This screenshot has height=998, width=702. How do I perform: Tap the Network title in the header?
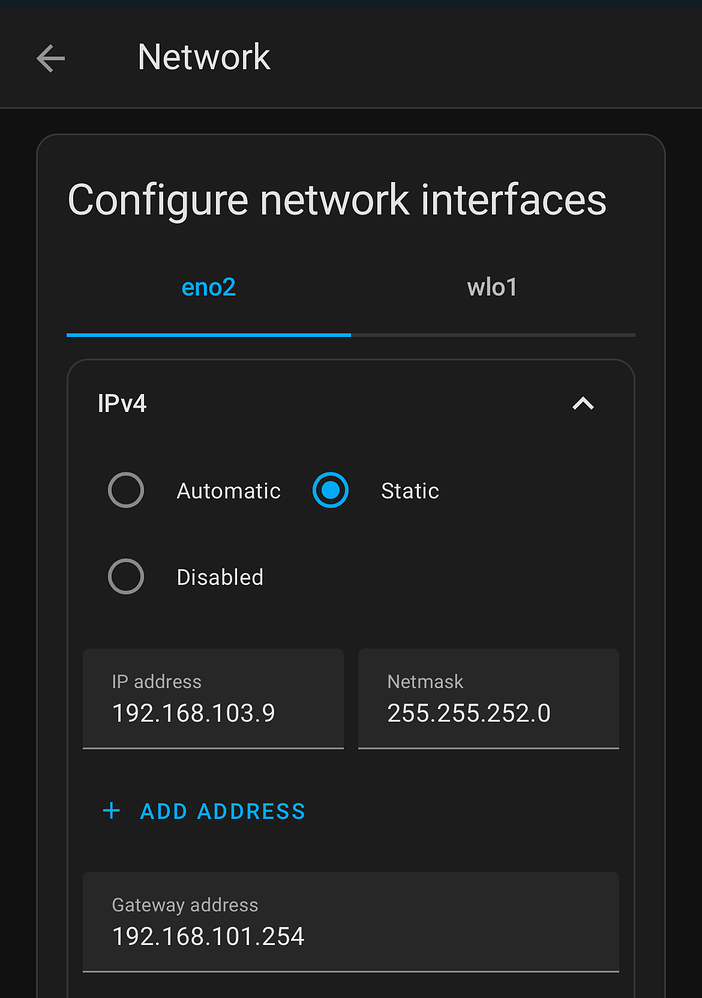click(204, 58)
